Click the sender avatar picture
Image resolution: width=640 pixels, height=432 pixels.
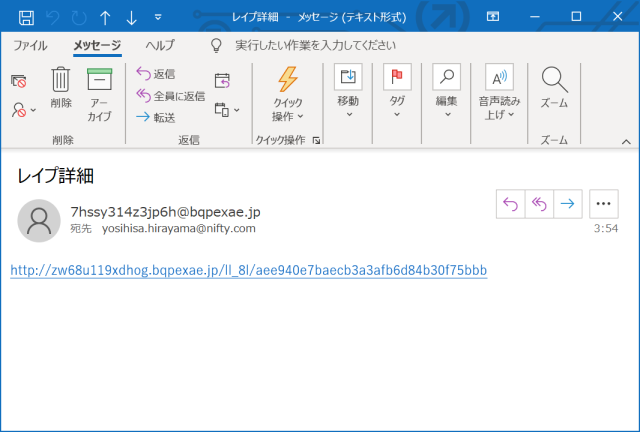39,220
